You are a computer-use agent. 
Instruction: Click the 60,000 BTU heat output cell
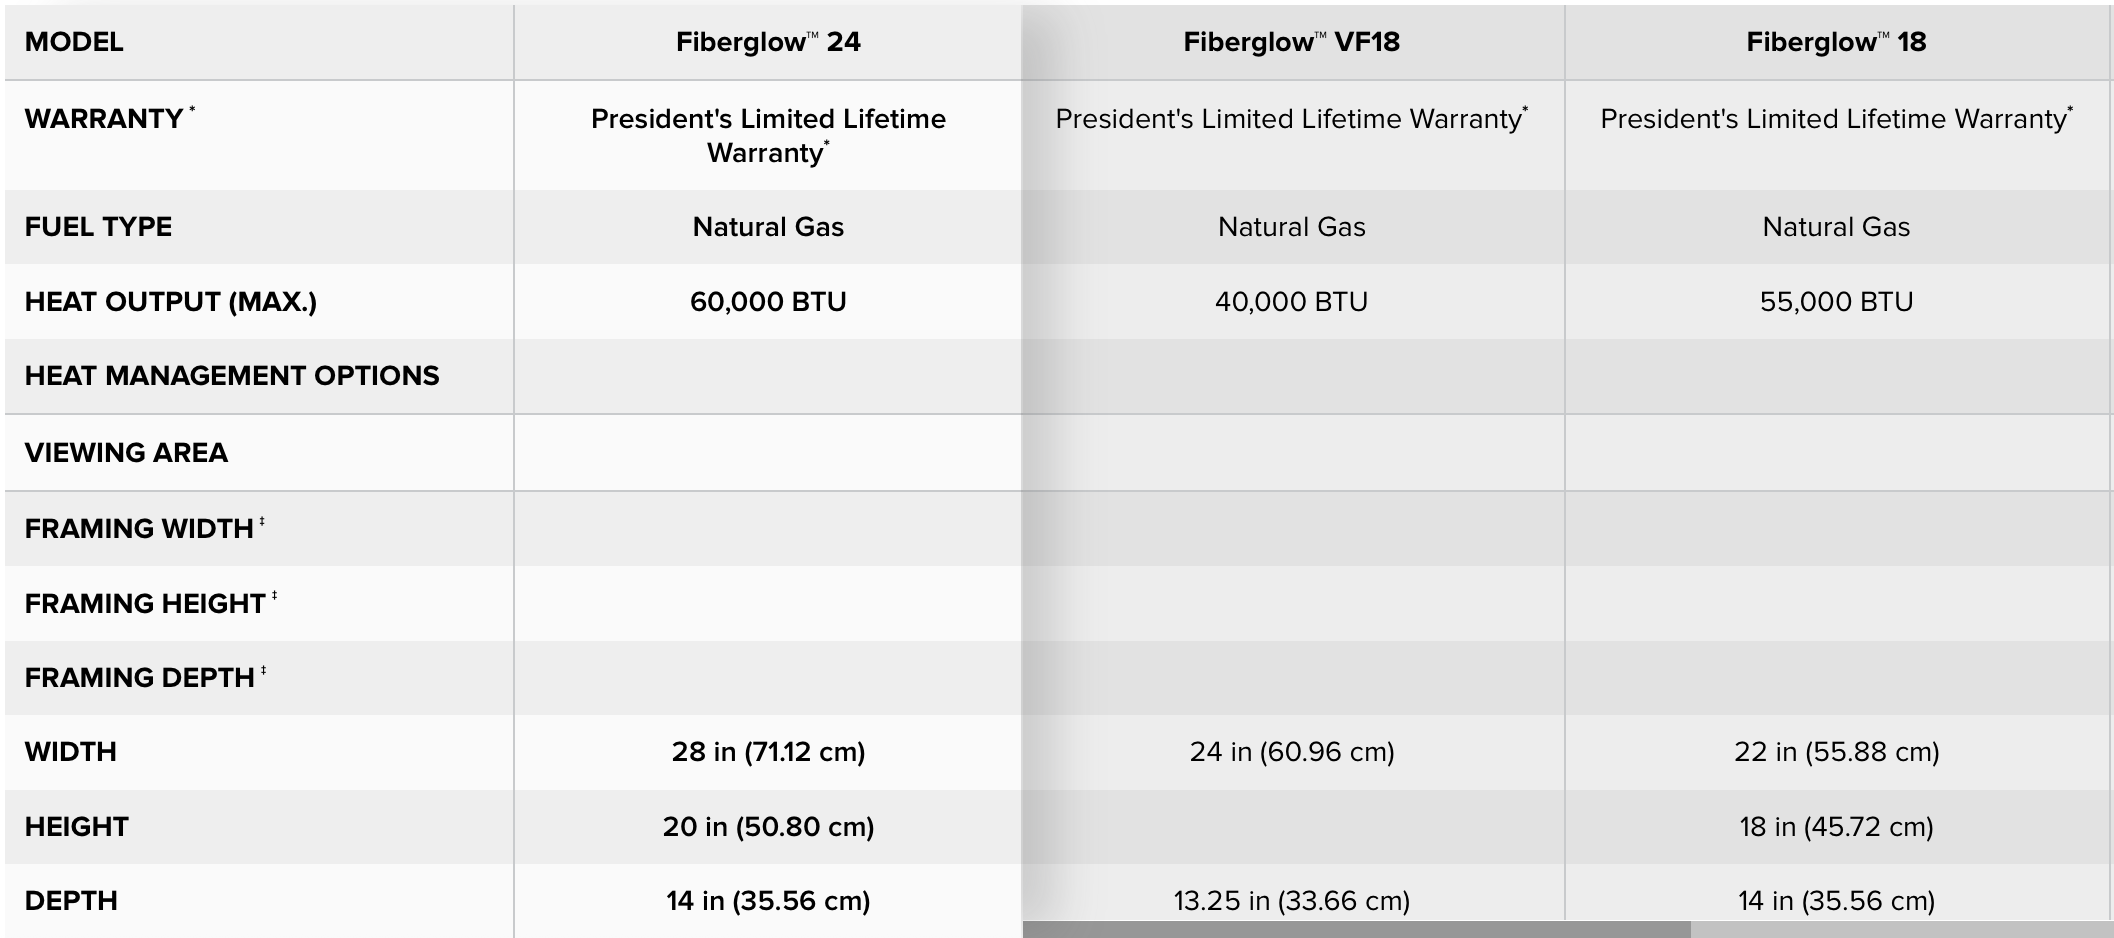tap(768, 302)
